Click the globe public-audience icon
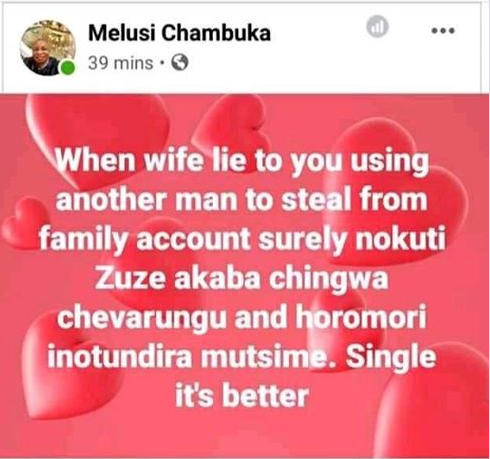Image resolution: width=490 pixels, height=459 pixels. pos(180,62)
